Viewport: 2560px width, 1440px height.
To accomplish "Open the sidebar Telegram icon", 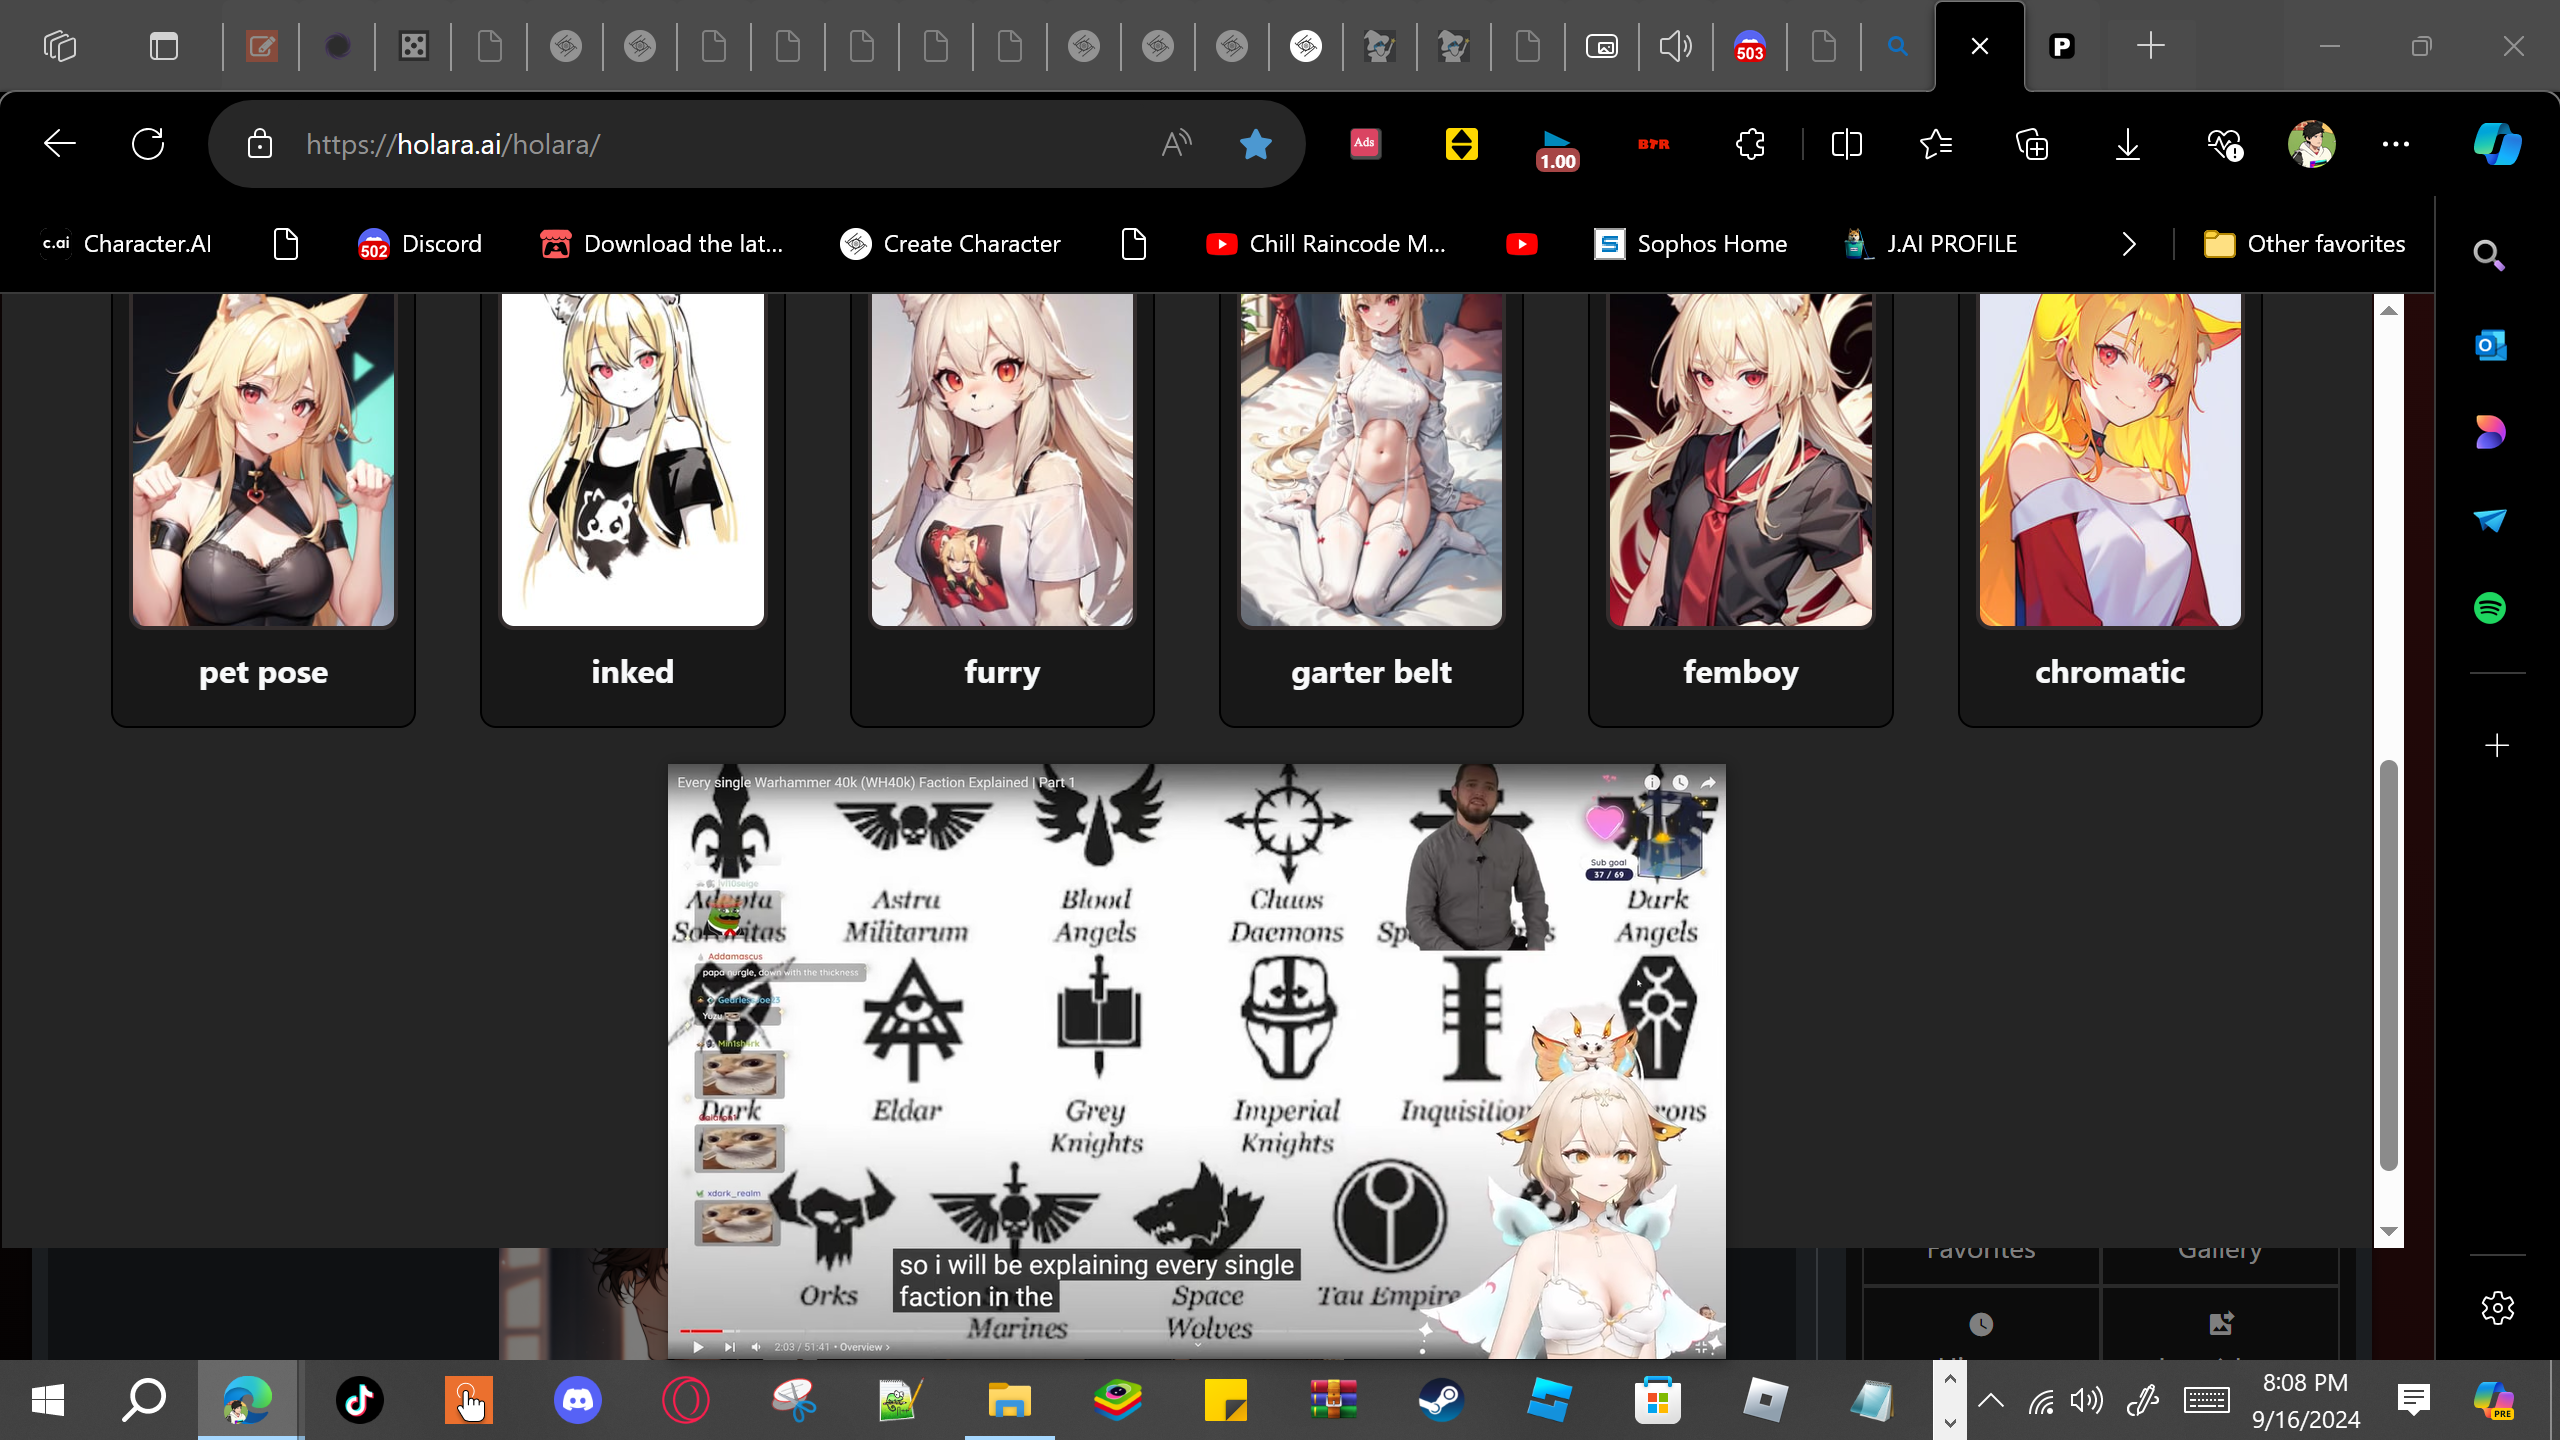I will tap(2490, 520).
